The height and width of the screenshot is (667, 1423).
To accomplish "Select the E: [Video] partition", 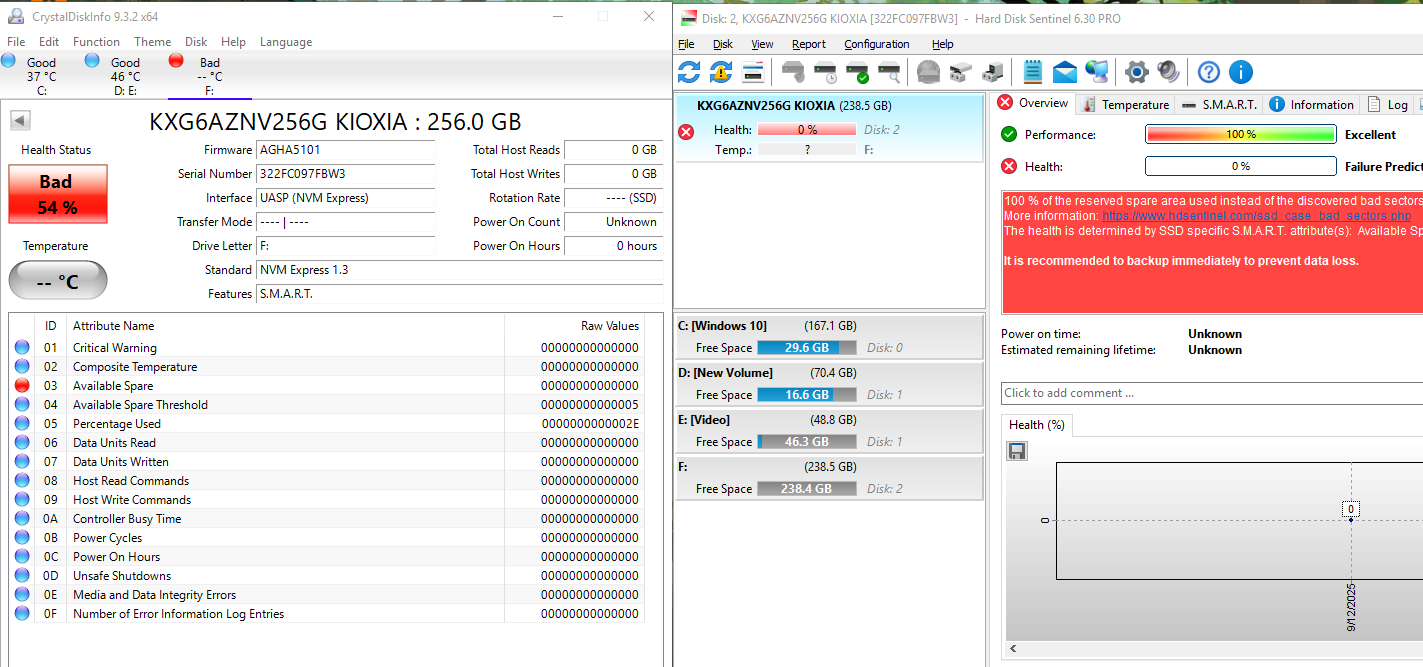I will tap(829, 431).
